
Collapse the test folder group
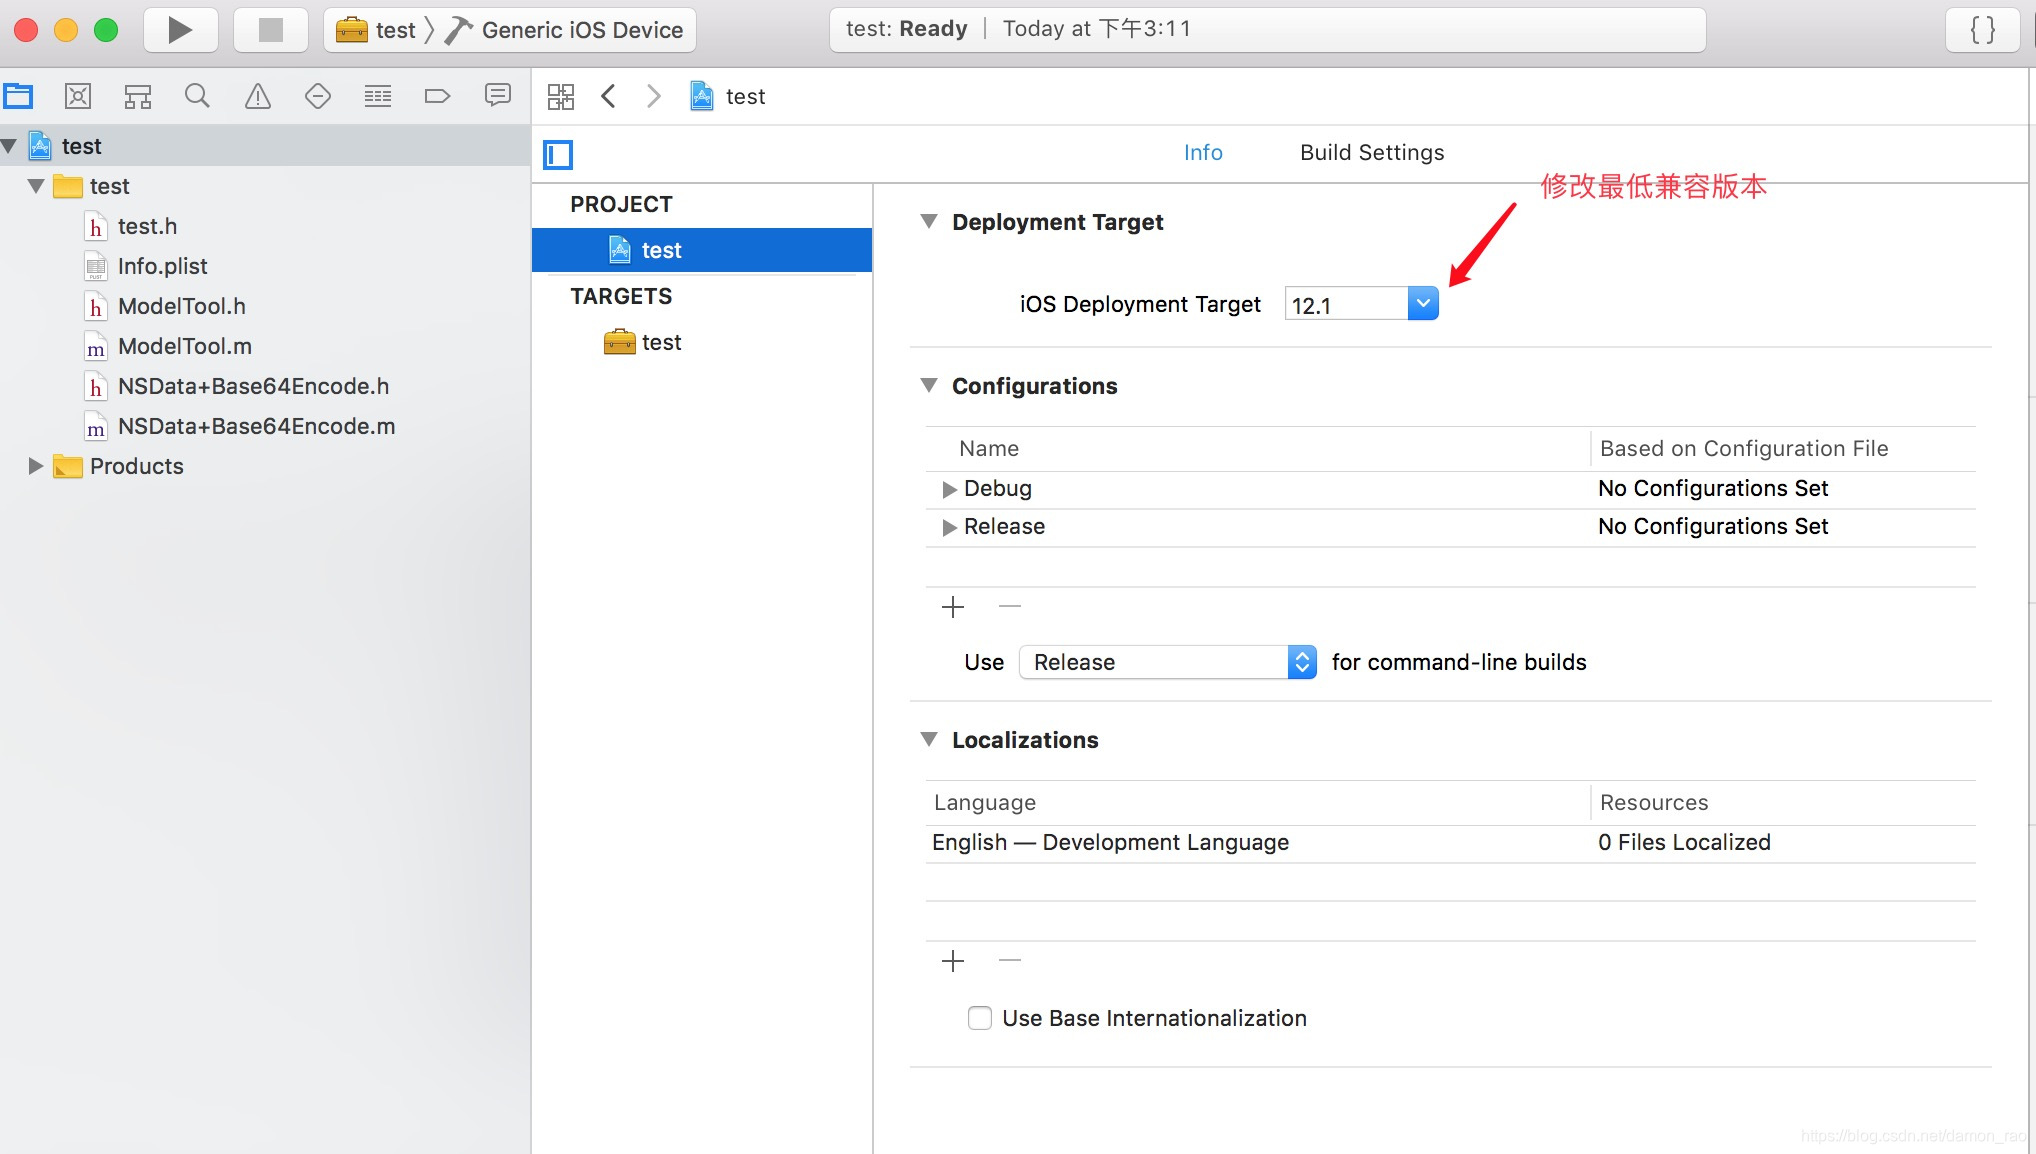coord(36,186)
